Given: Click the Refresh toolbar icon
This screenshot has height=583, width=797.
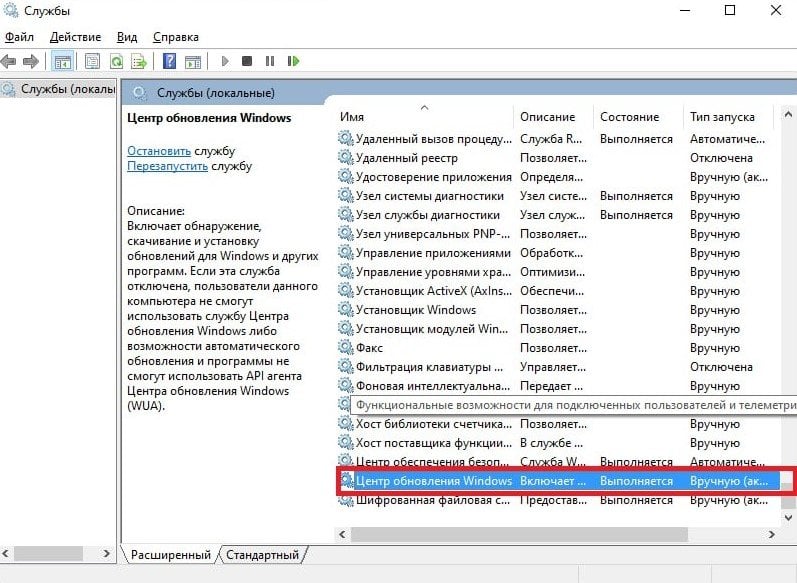Looking at the screenshot, I should [116, 62].
